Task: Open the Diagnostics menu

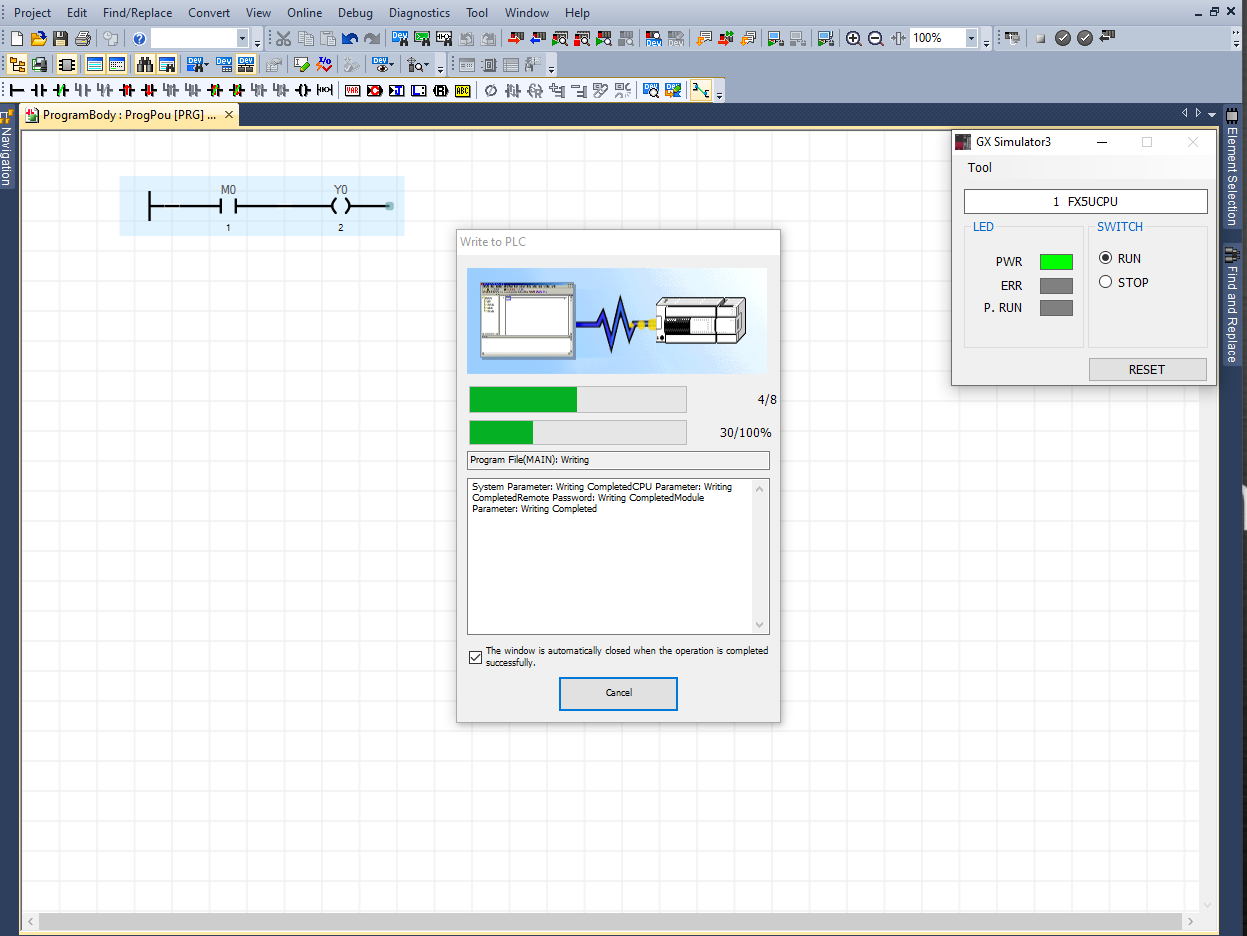Action: point(419,13)
